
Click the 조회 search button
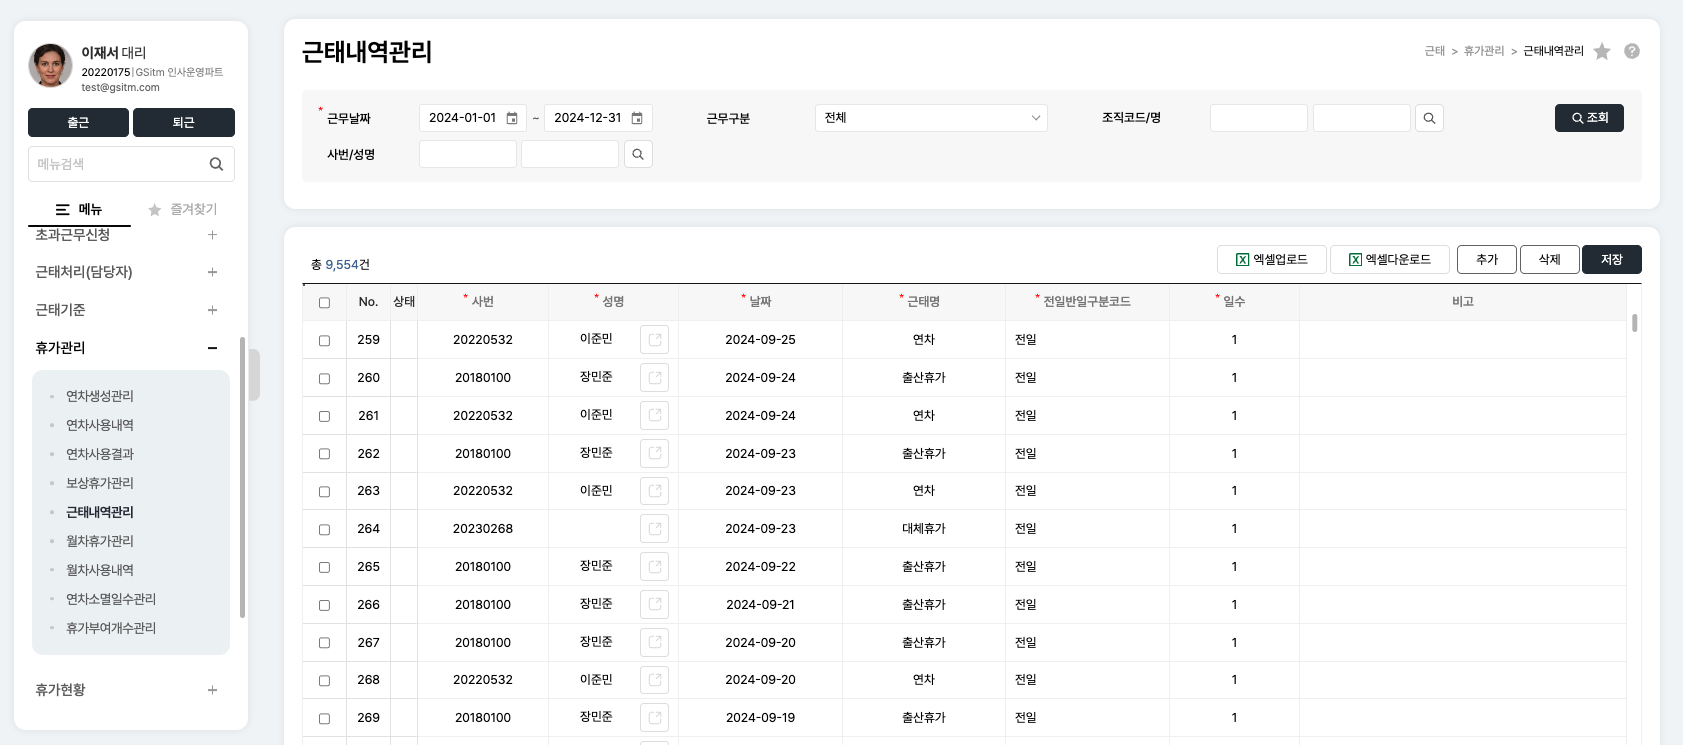click(1588, 118)
